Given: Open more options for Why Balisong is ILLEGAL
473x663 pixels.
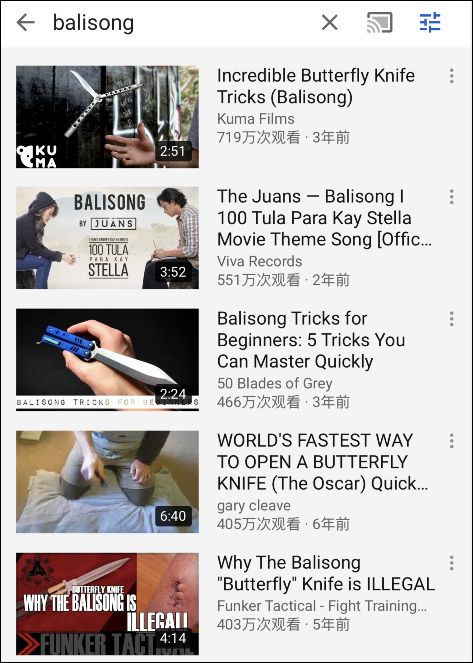Looking at the screenshot, I should 451,563.
